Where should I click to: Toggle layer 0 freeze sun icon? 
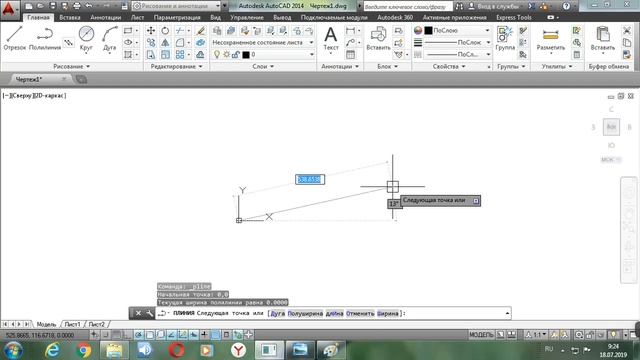[x=226, y=54]
